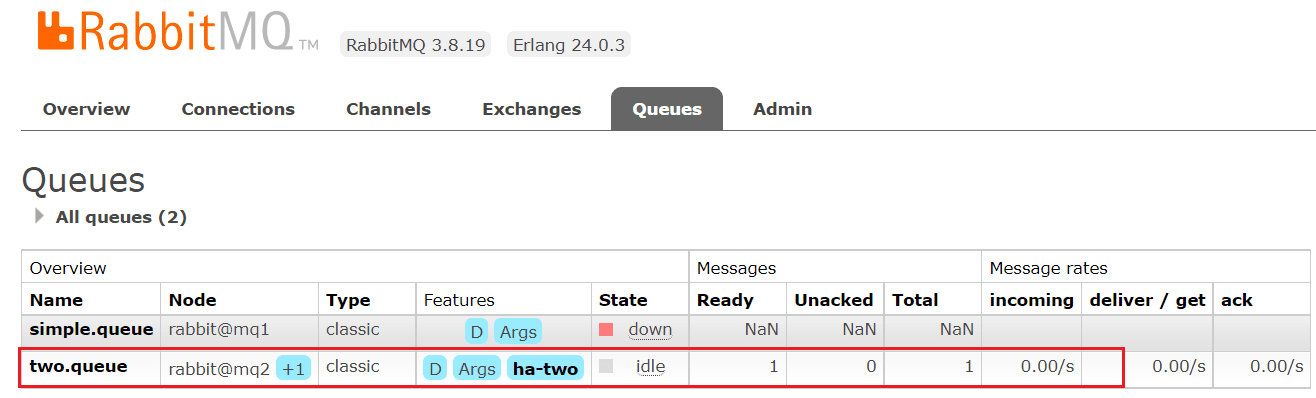Switch to the Connections tab
The image size is (1316, 398).
pyautogui.click(x=238, y=109)
